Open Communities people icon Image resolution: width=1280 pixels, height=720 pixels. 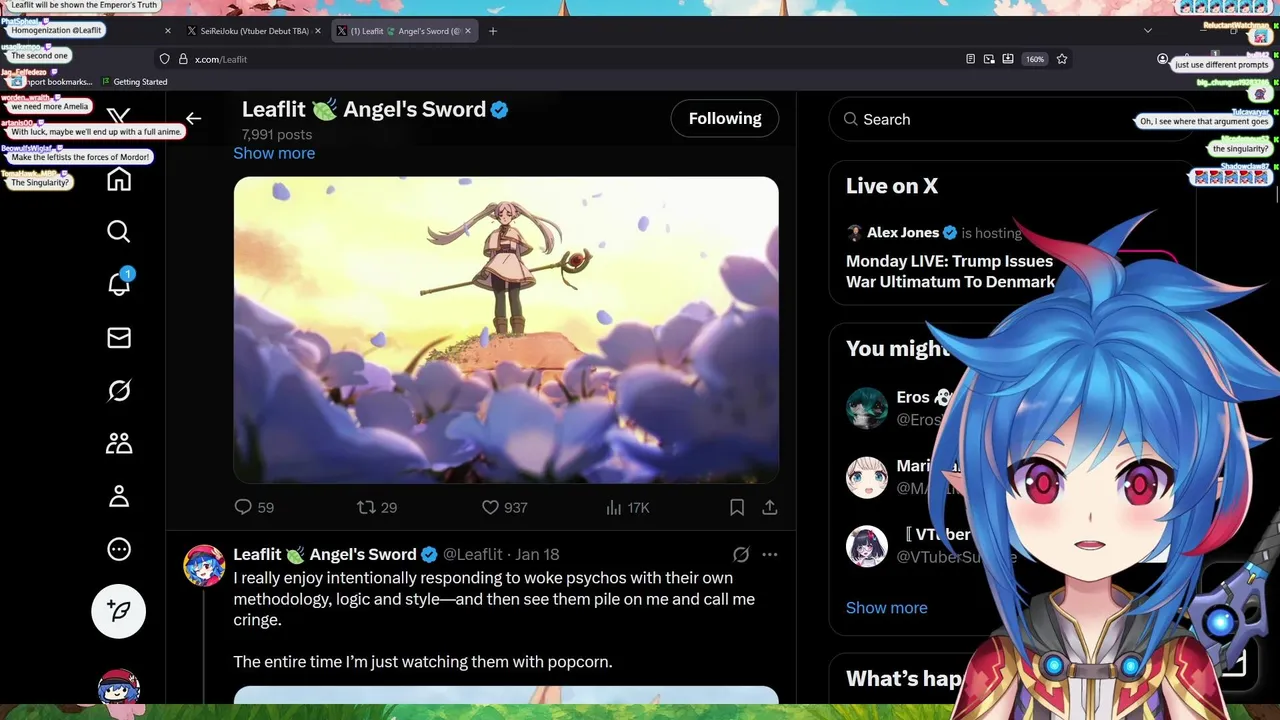click(x=119, y=443)
